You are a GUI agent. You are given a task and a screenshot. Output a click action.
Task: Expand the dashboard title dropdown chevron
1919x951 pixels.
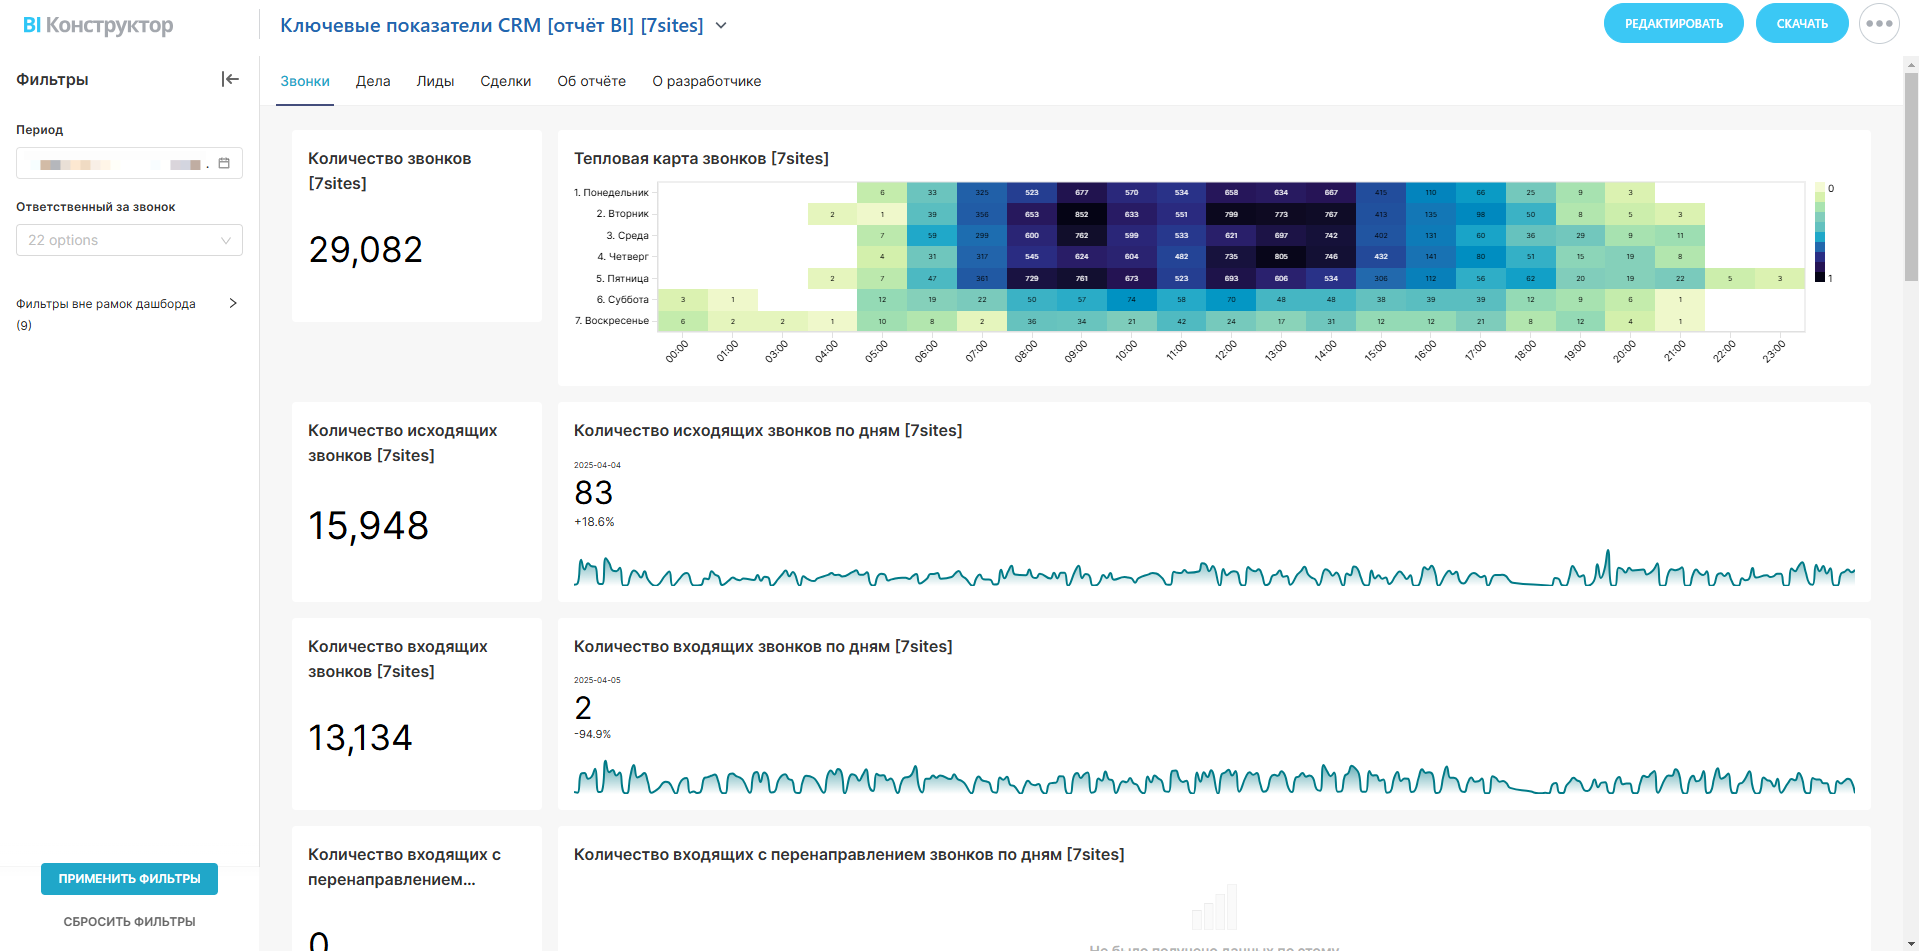point(721,26)
